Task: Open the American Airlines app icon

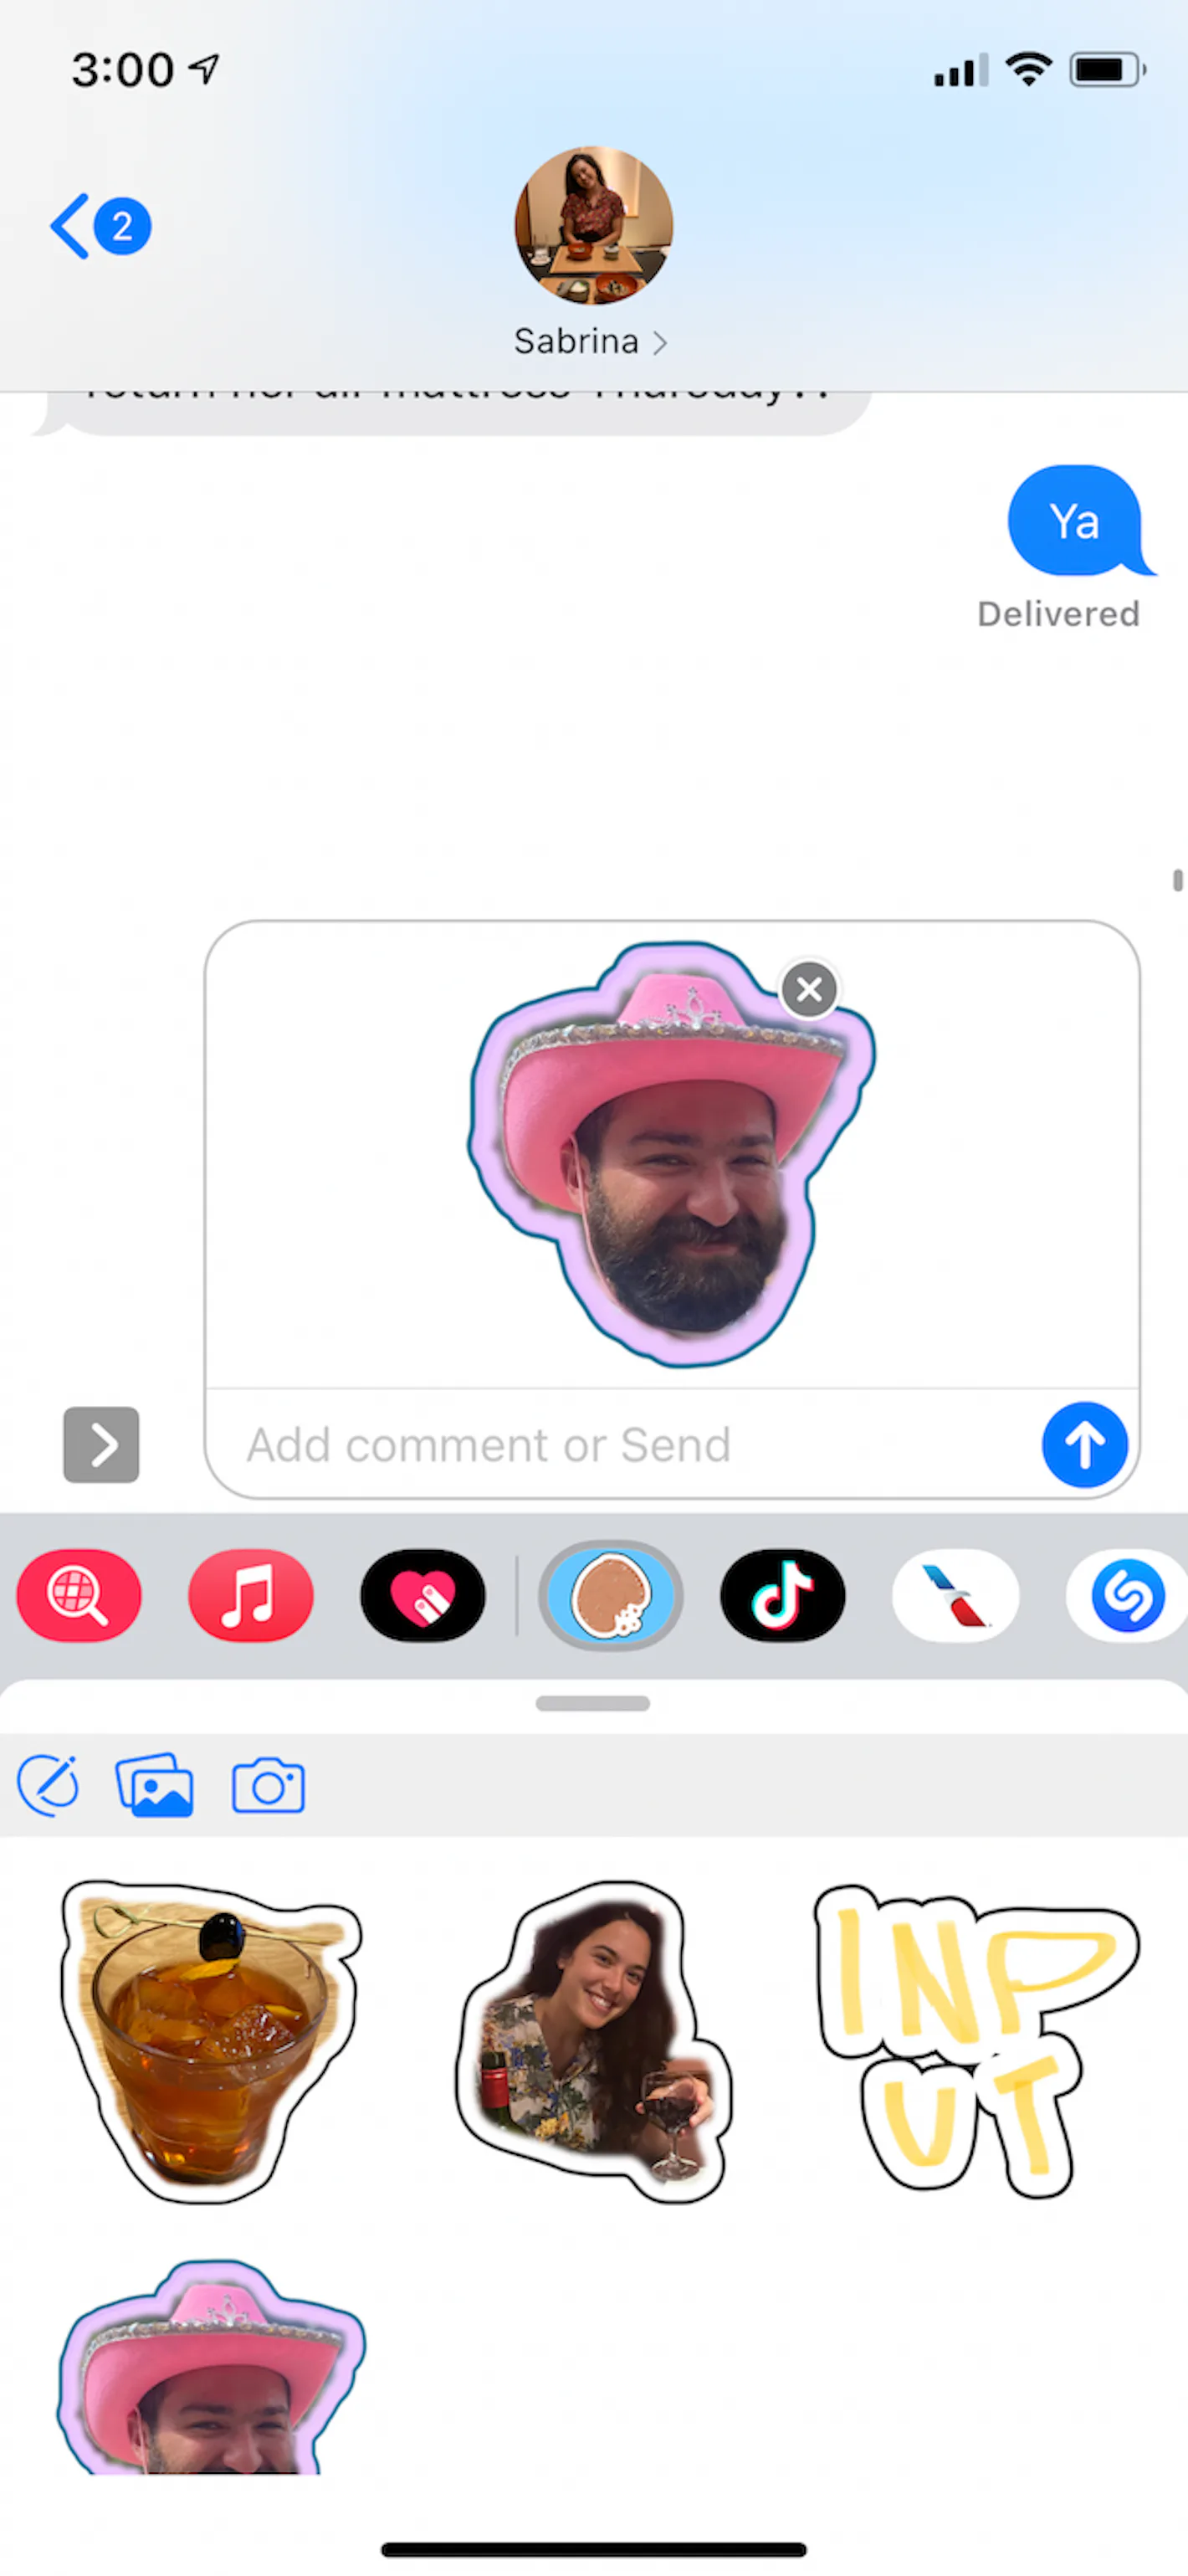Action: point(955,1595)
